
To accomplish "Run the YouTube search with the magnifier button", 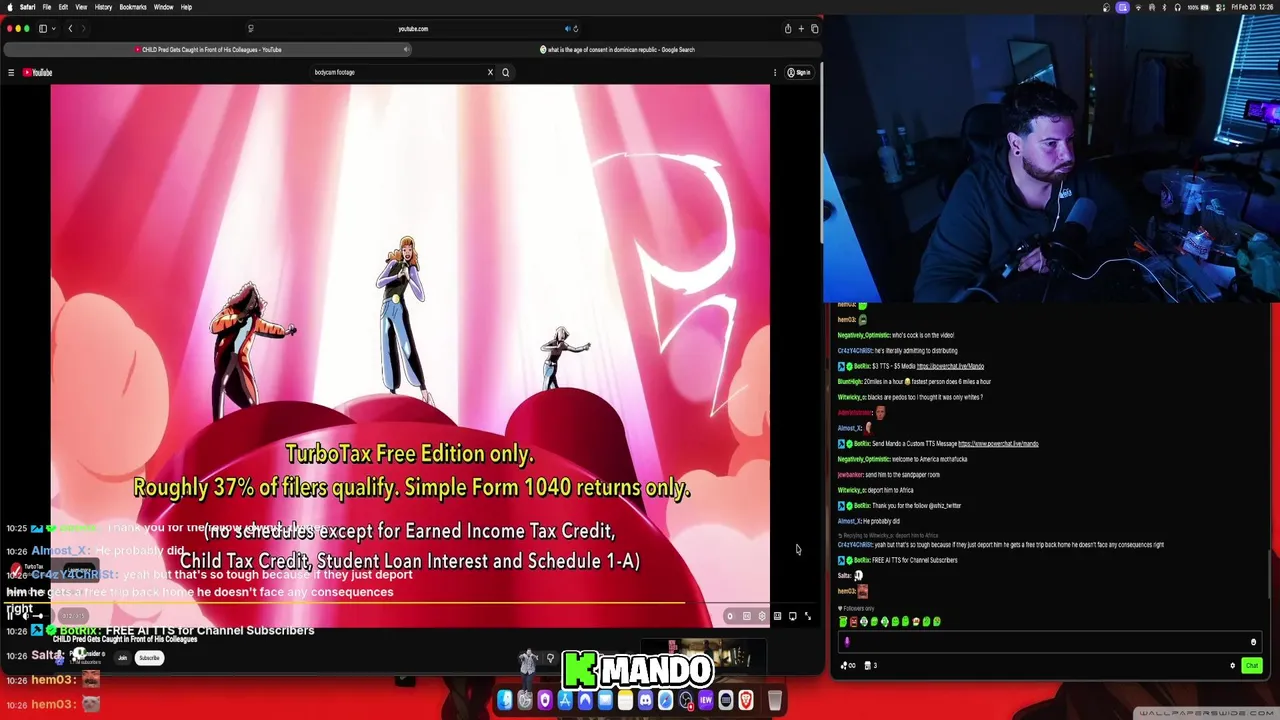I will (505, 72).
